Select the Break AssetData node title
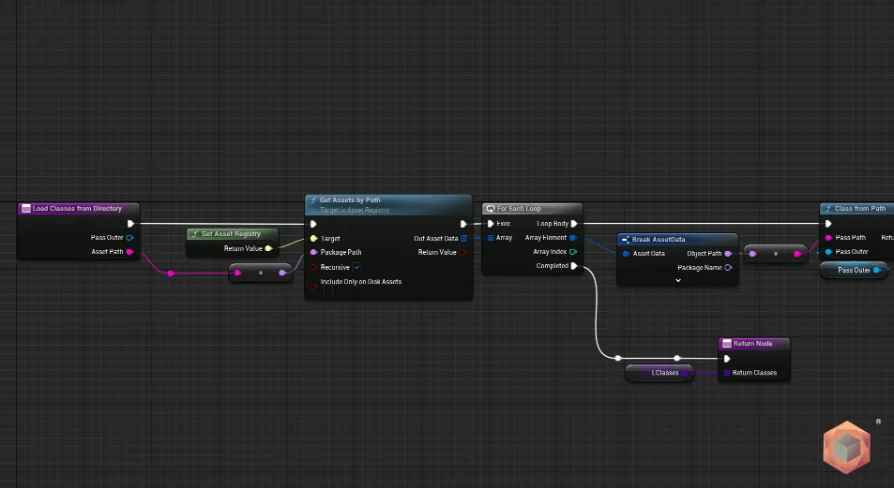This screenshot has height=488, width=894. click(659, 239)
